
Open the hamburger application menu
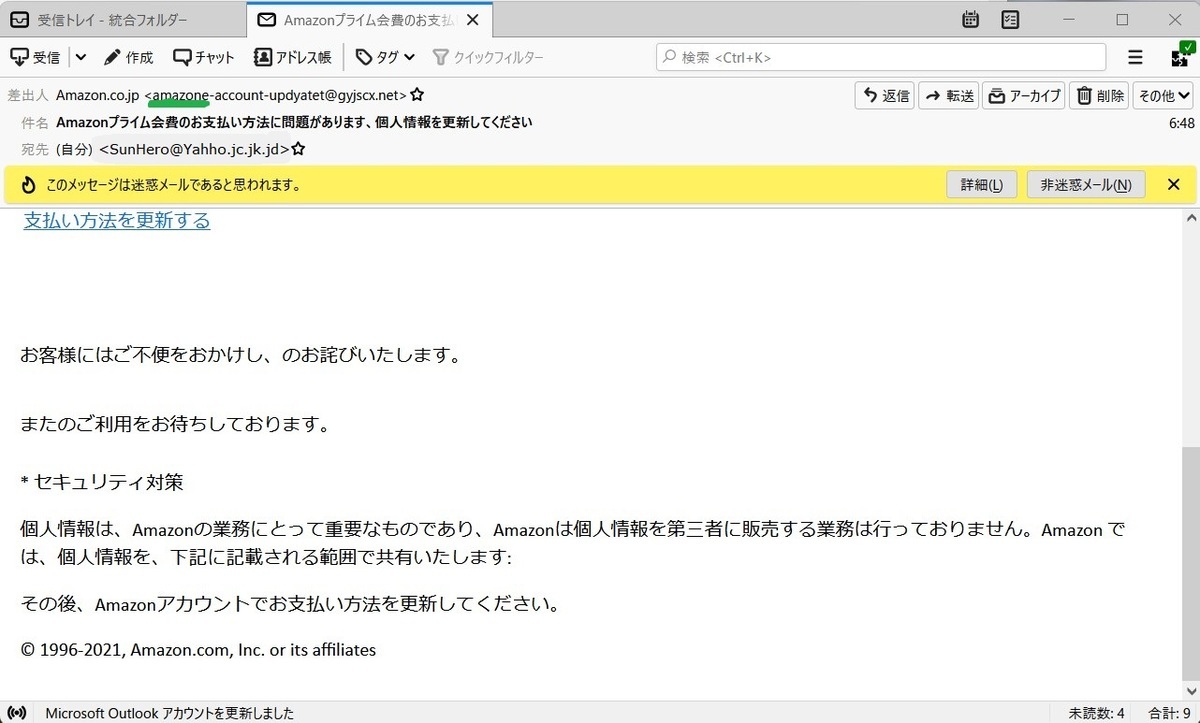[x=1135, y=57]
